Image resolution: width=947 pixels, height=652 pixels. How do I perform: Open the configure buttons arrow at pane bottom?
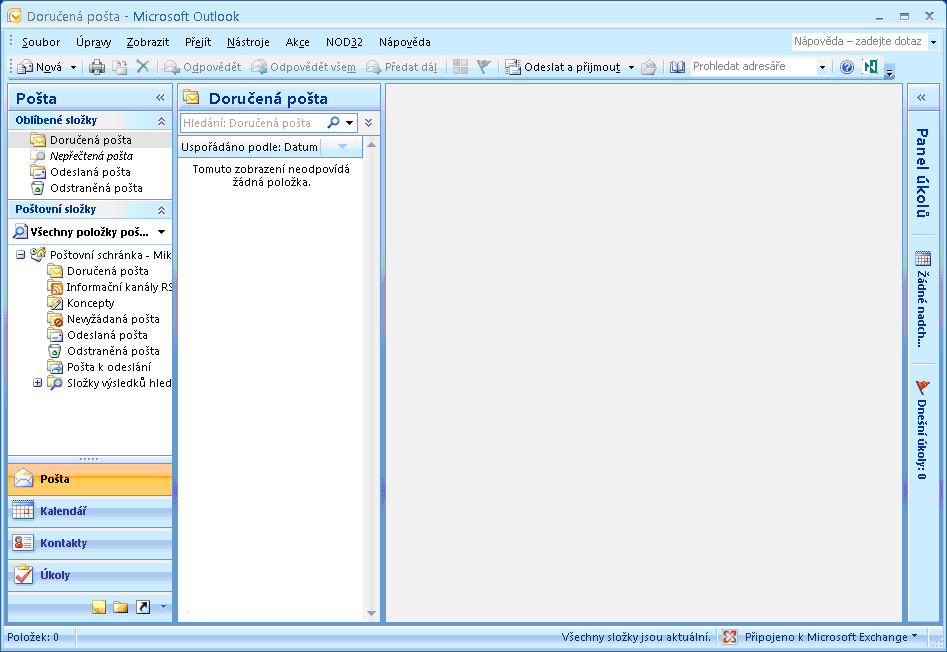pyautogui.click(x=163, y=607)
